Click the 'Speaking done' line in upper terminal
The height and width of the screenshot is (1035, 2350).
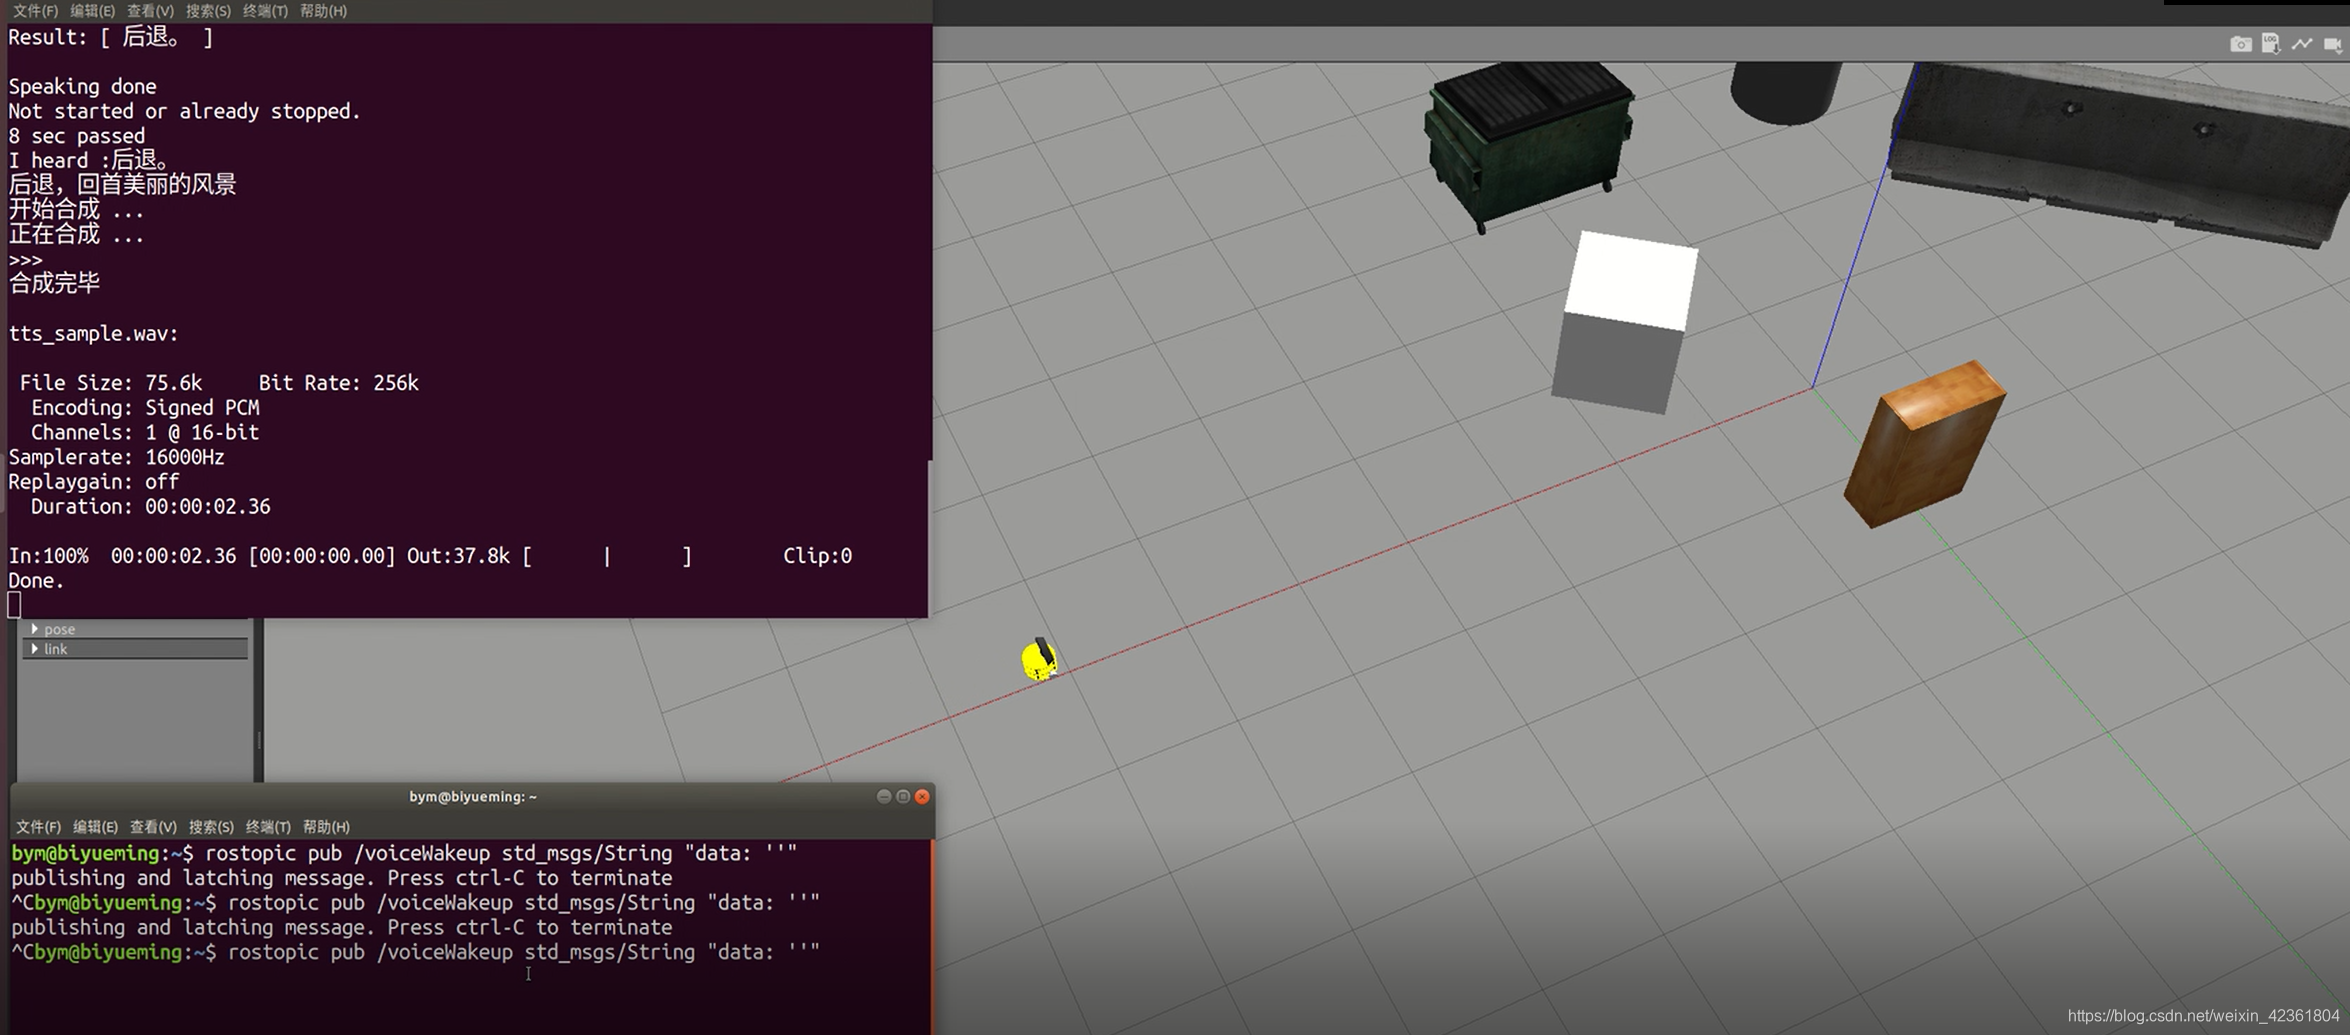(83, 87)
